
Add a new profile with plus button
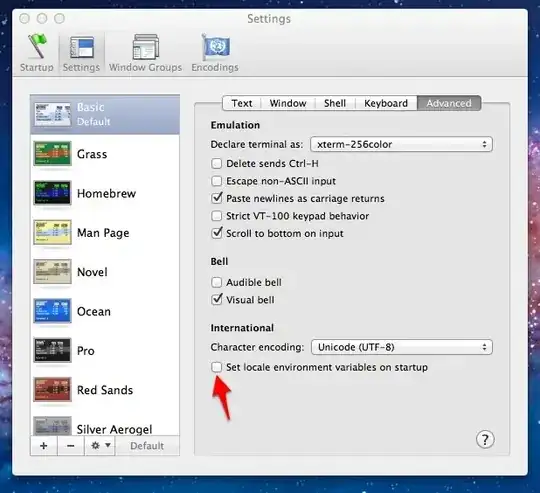click(x=44, y=446)
